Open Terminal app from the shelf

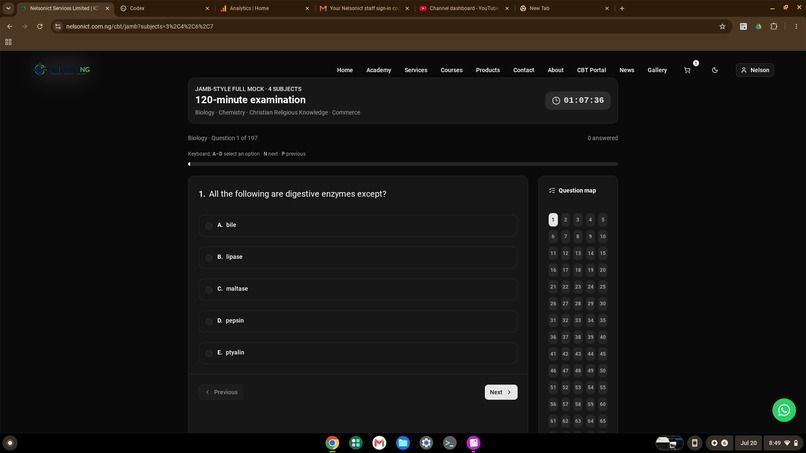click(450, 443)
